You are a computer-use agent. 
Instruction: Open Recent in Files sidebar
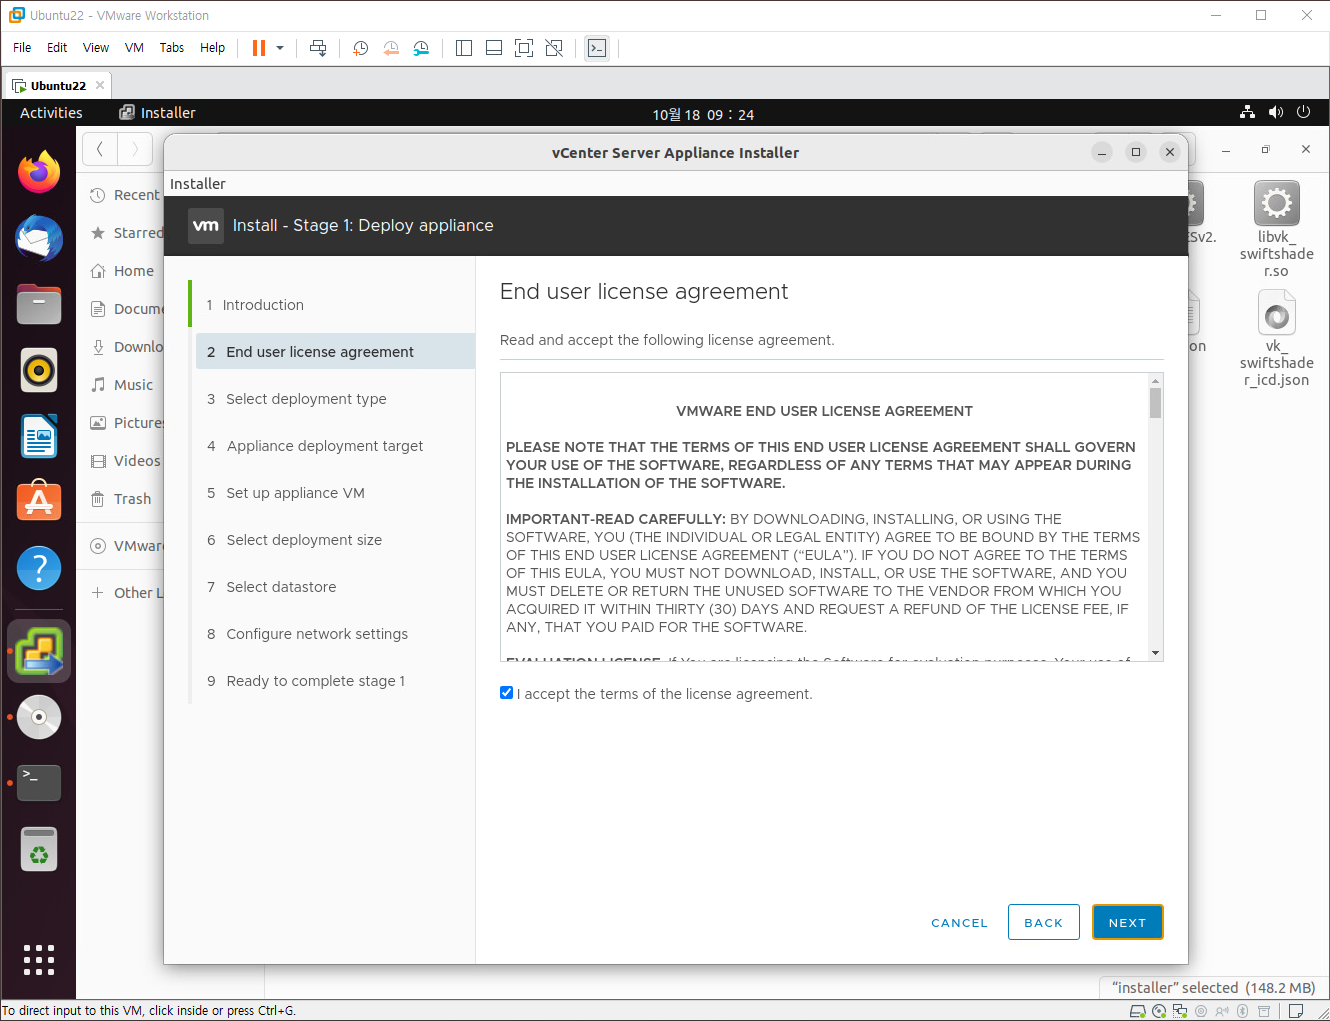pyautogui.click(x=123, y=195)
